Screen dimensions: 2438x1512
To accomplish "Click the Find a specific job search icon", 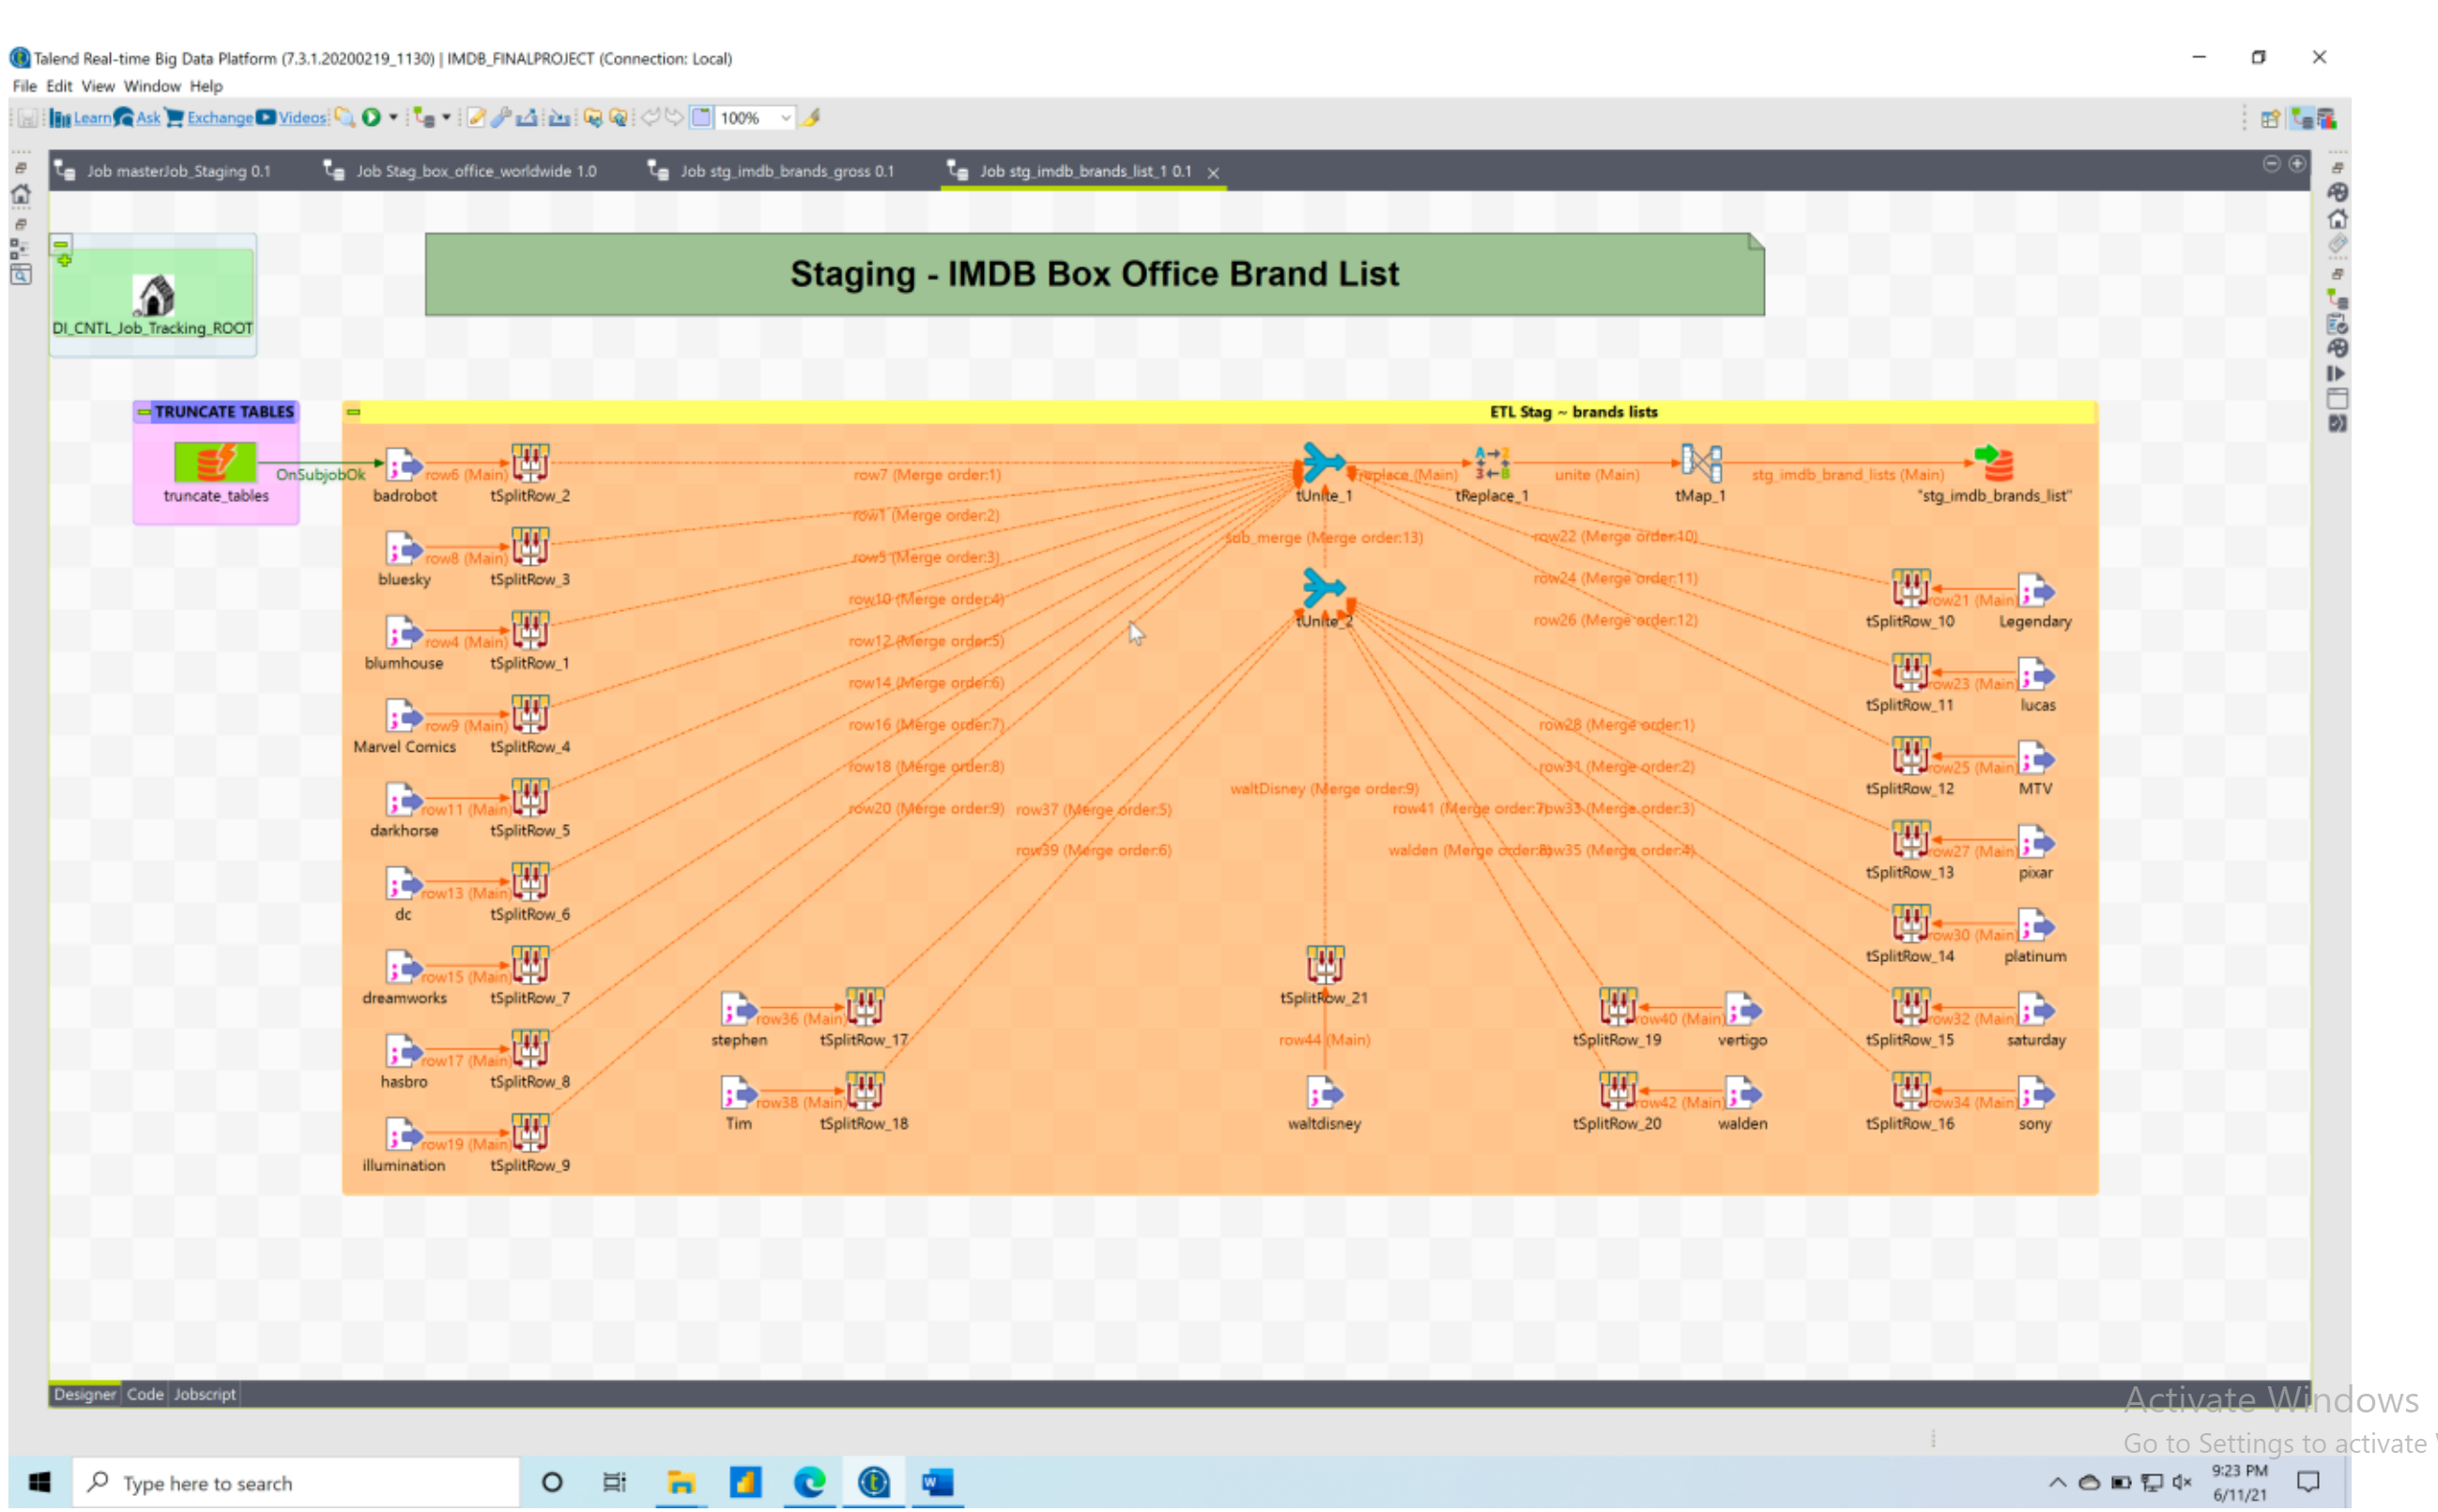I will (x=345, y=118).
